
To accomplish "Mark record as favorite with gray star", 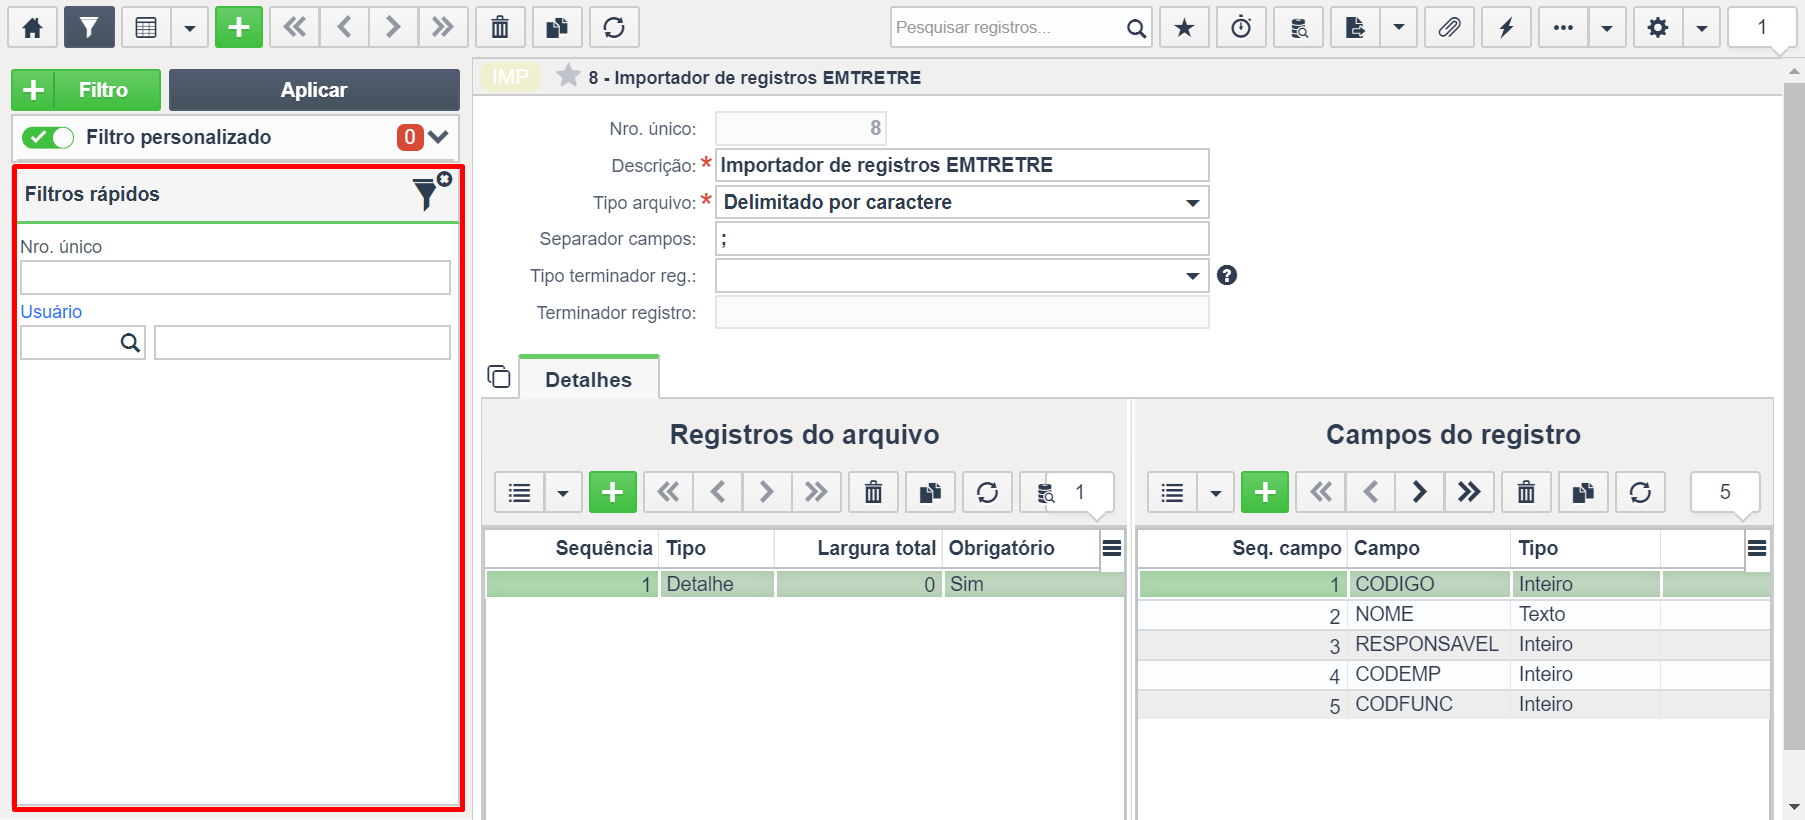I will [568, 76].
